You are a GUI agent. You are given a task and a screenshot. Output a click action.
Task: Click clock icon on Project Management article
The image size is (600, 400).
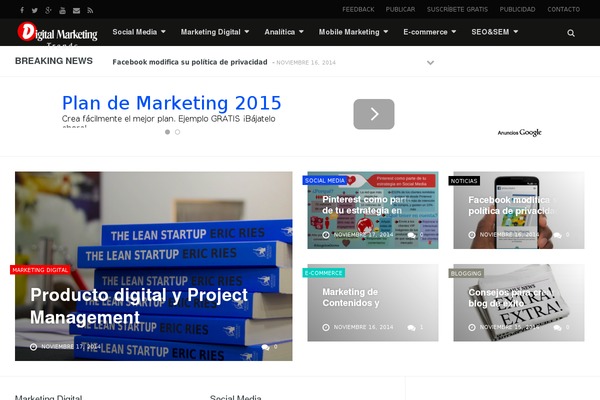(34, 347)
